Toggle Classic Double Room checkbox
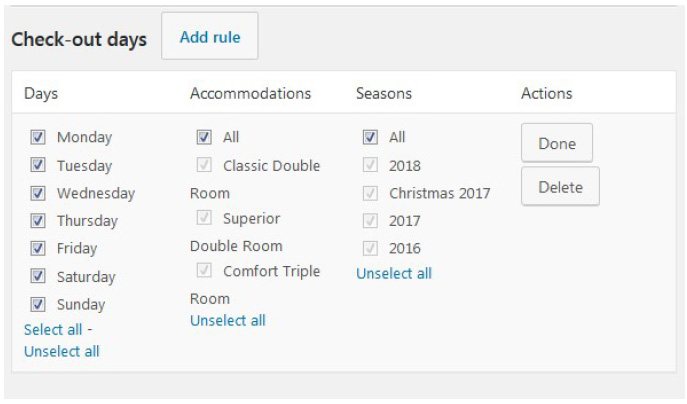The height and width of the screenshot is (404, 687). [x=204, y=166]
